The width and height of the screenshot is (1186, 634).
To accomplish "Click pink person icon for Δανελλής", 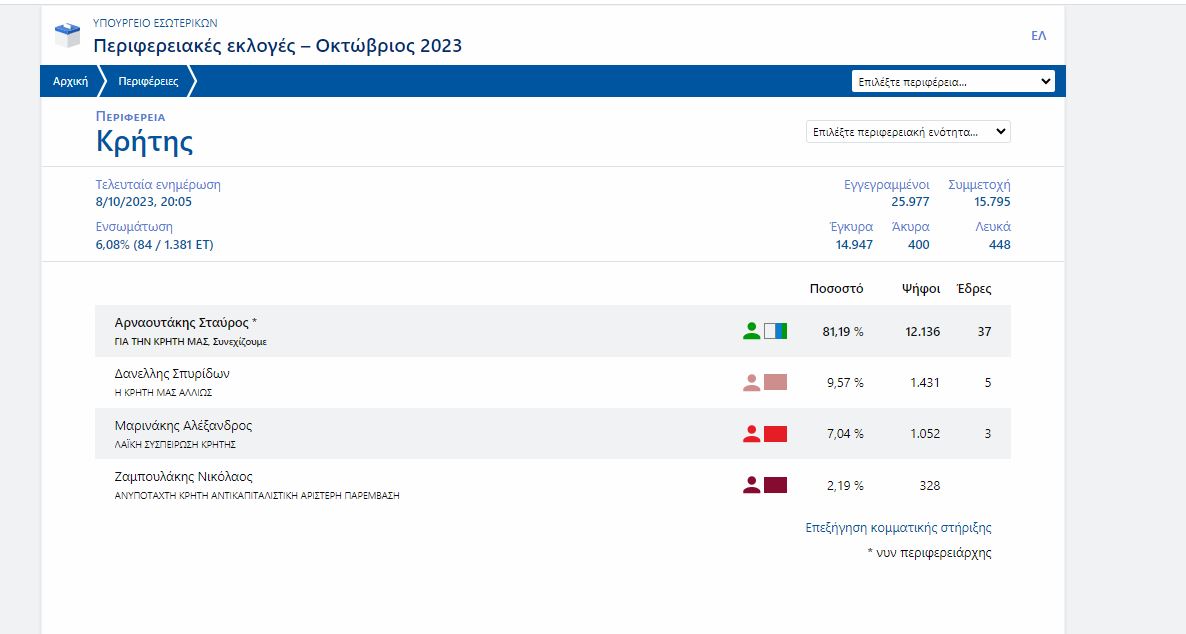I will pos(751,382).
